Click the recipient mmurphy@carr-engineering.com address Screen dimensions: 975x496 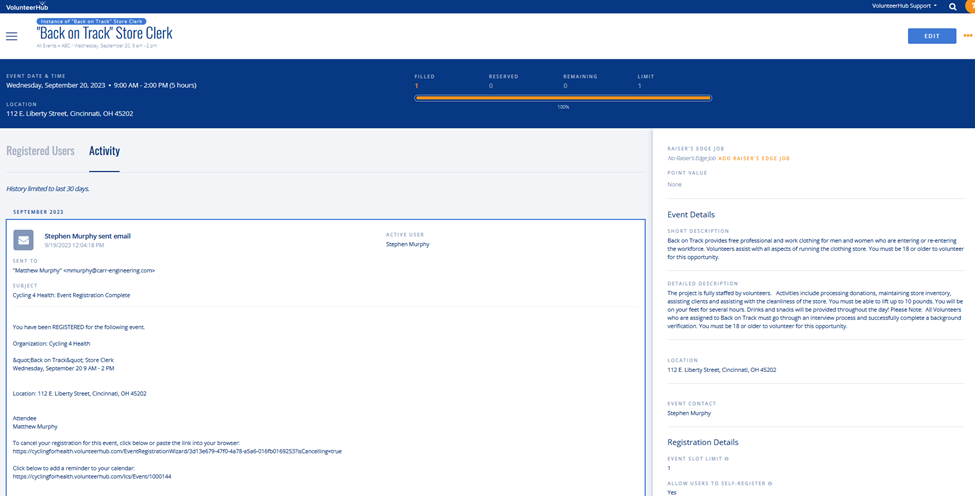[109, 270]
